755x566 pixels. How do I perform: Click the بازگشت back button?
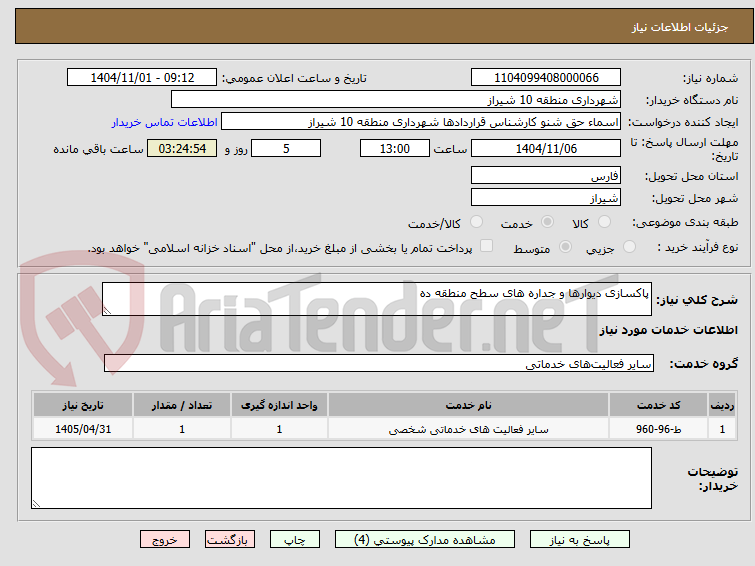230,540
